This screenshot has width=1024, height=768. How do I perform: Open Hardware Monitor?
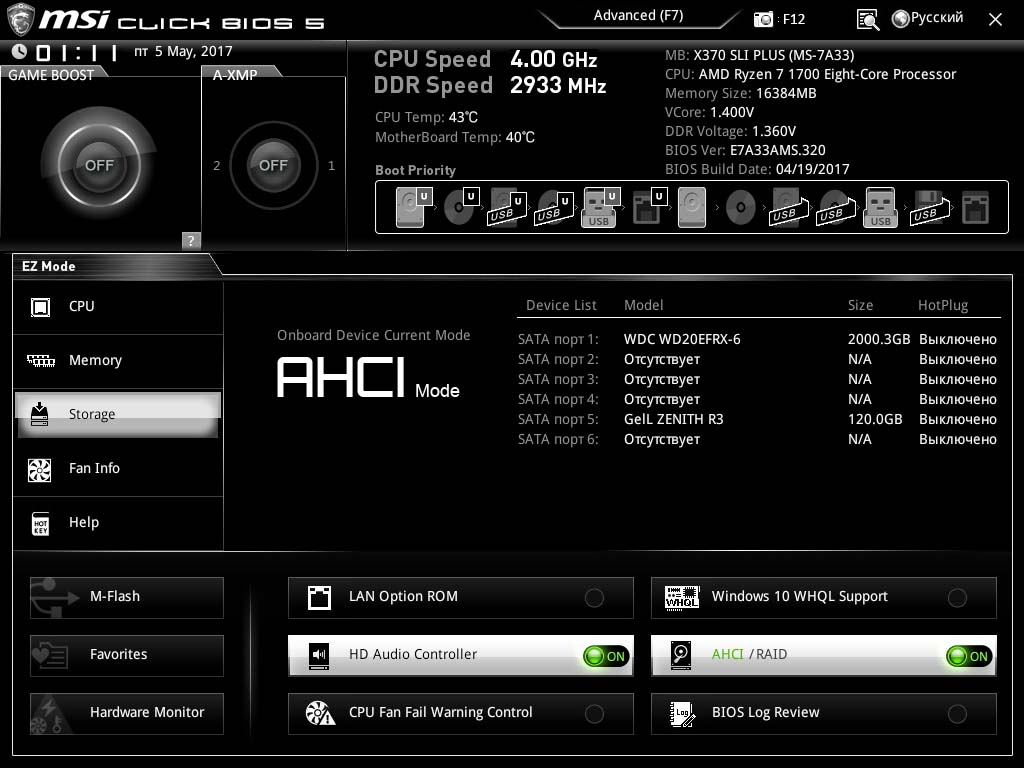[127, 713]
